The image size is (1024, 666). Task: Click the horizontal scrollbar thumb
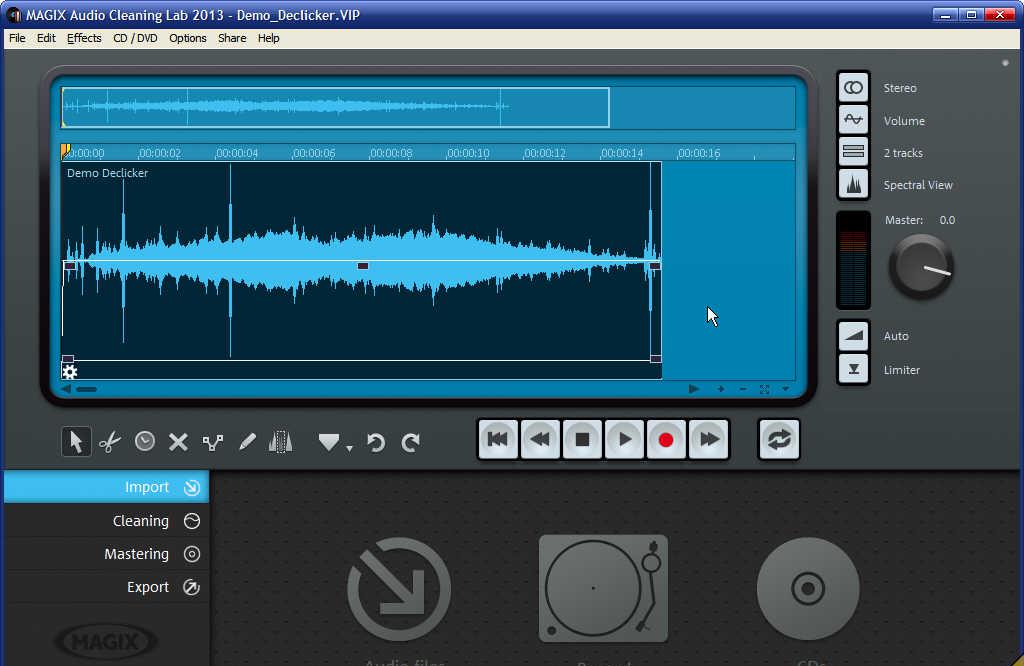click(86, 389)
